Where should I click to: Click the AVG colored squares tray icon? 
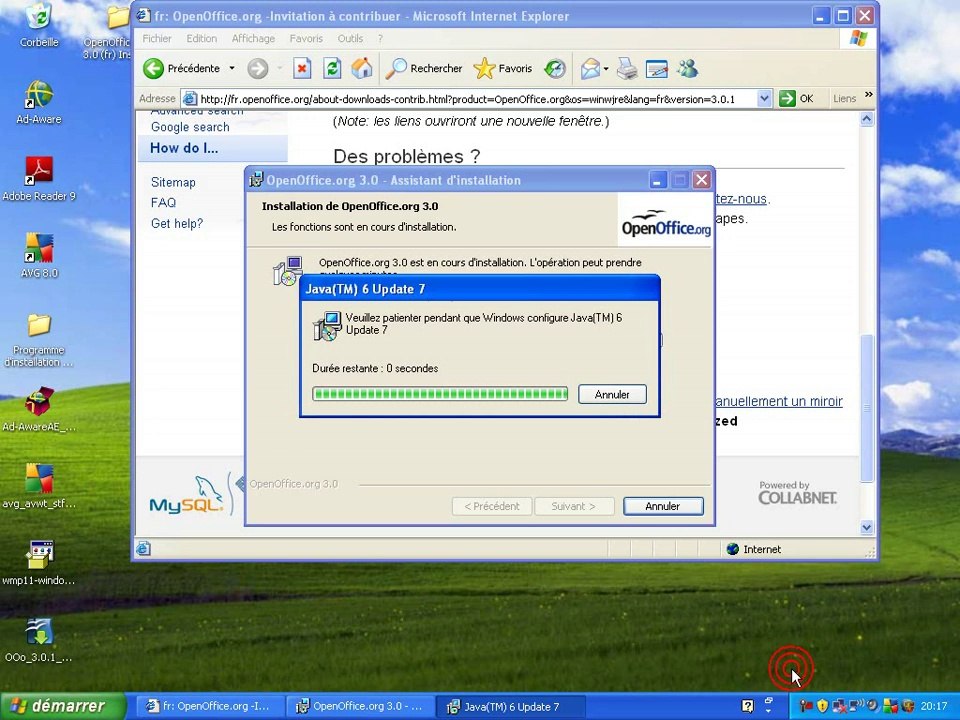pos(891,706)
